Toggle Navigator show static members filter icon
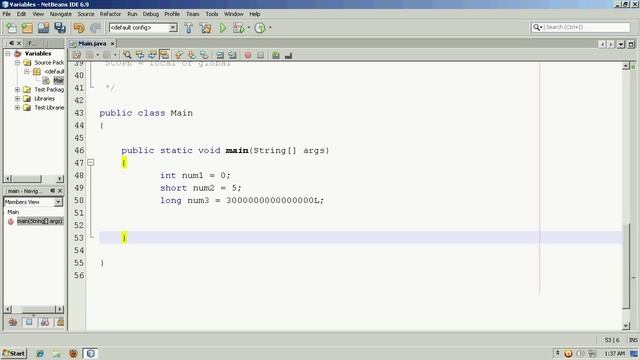The image size is (640, 360). (44, 322)
